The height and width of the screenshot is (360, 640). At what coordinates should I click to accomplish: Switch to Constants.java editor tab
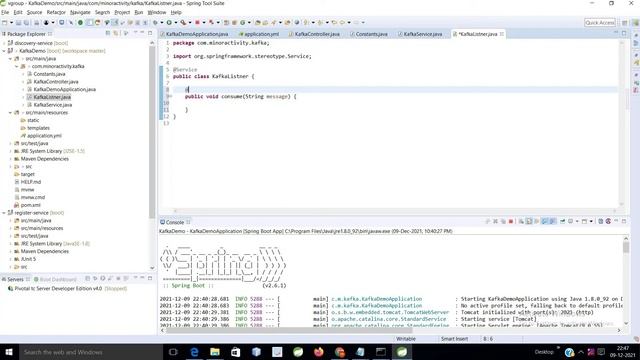point(371,34)
